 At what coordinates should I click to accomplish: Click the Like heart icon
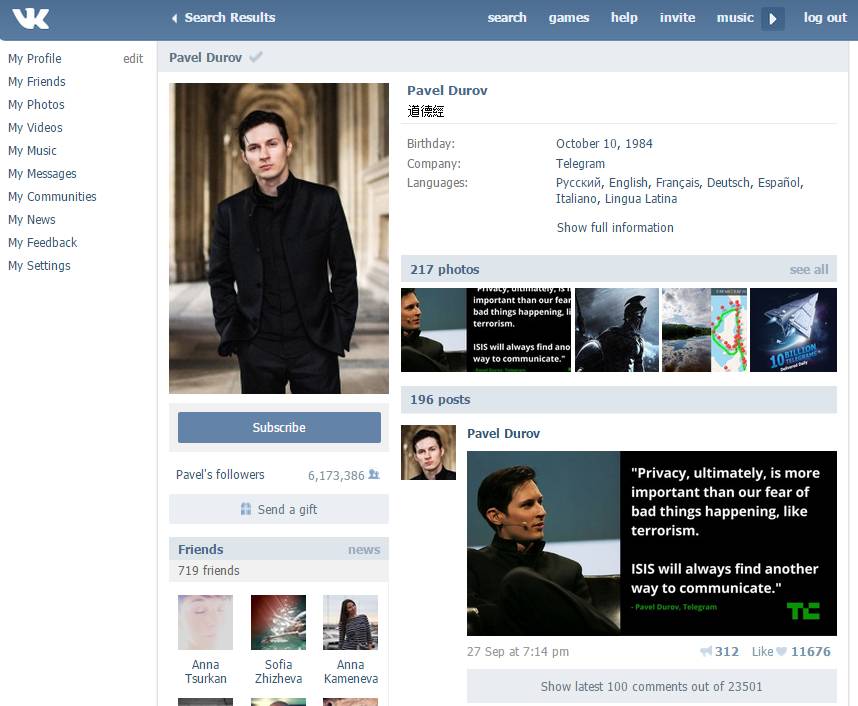[x=781, y=651]
